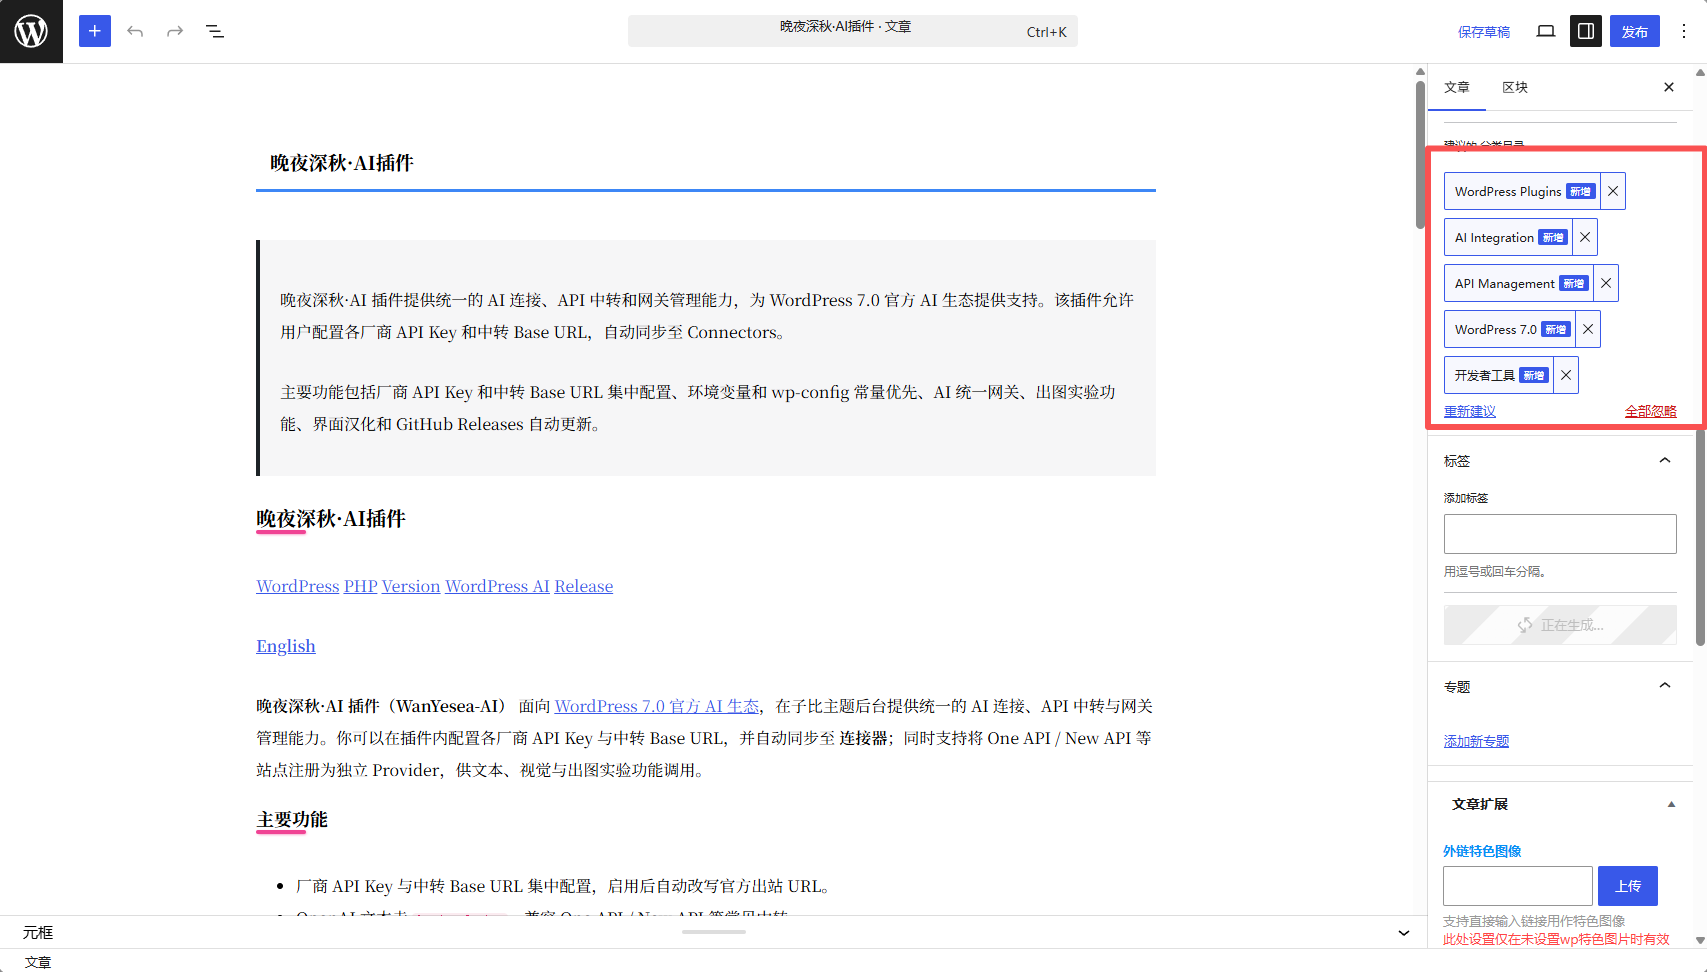Viewport: 1707px width, 972px height.
Task: Open the three-dot options menu
Action: pos(1684,31)
